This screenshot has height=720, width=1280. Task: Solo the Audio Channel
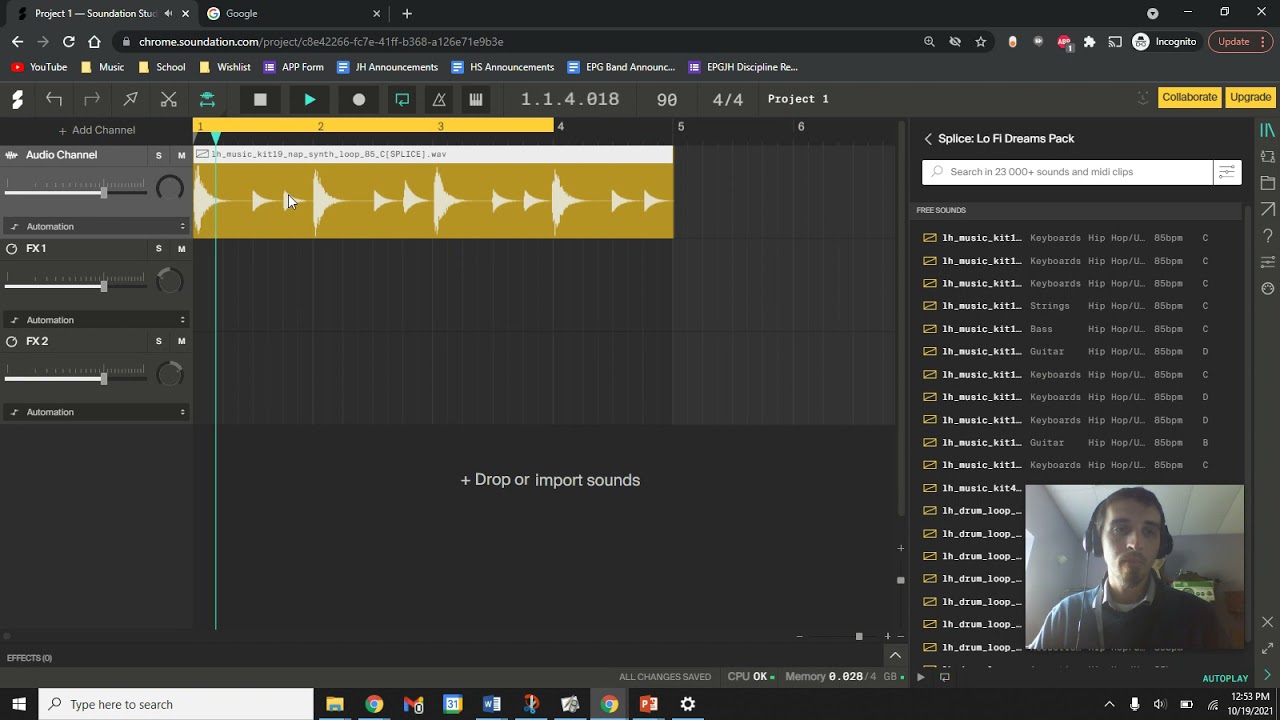point(158,155)
